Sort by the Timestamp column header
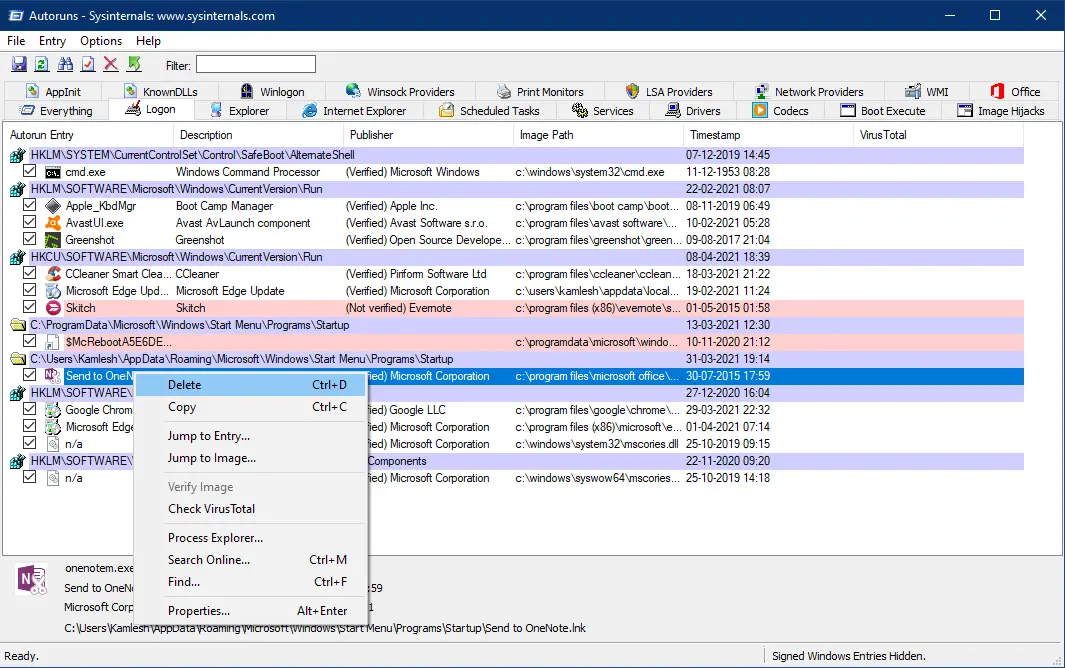The image size is (1065, 668). pyautogui.click(x=768, y=135)
